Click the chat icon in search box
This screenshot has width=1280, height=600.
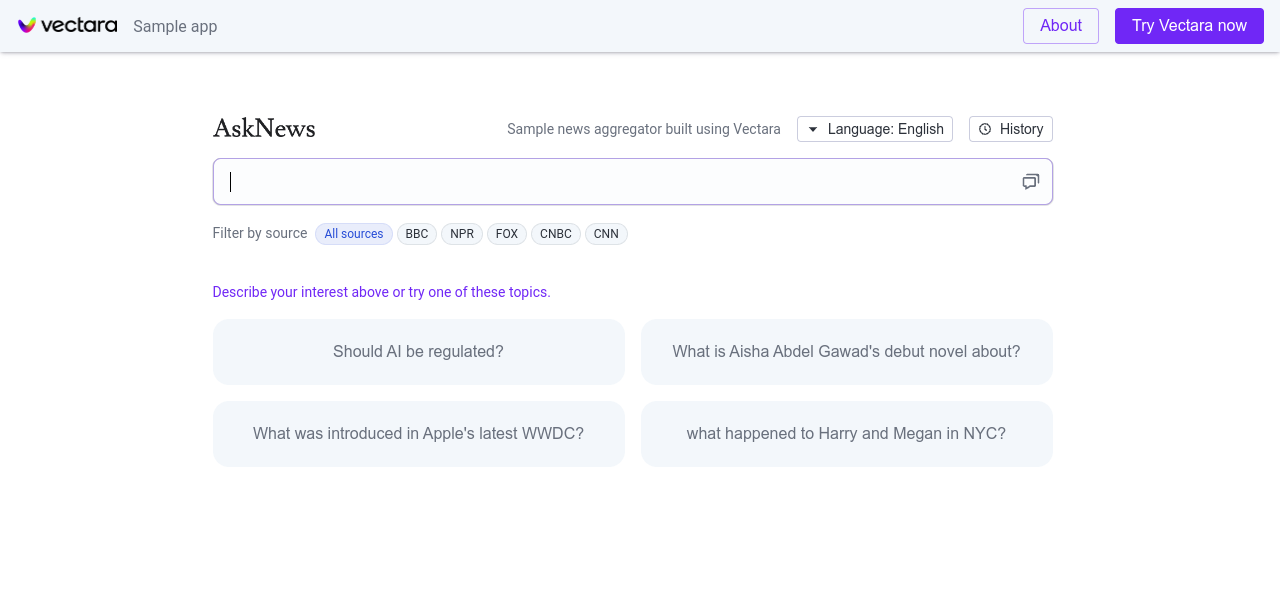1030,181
